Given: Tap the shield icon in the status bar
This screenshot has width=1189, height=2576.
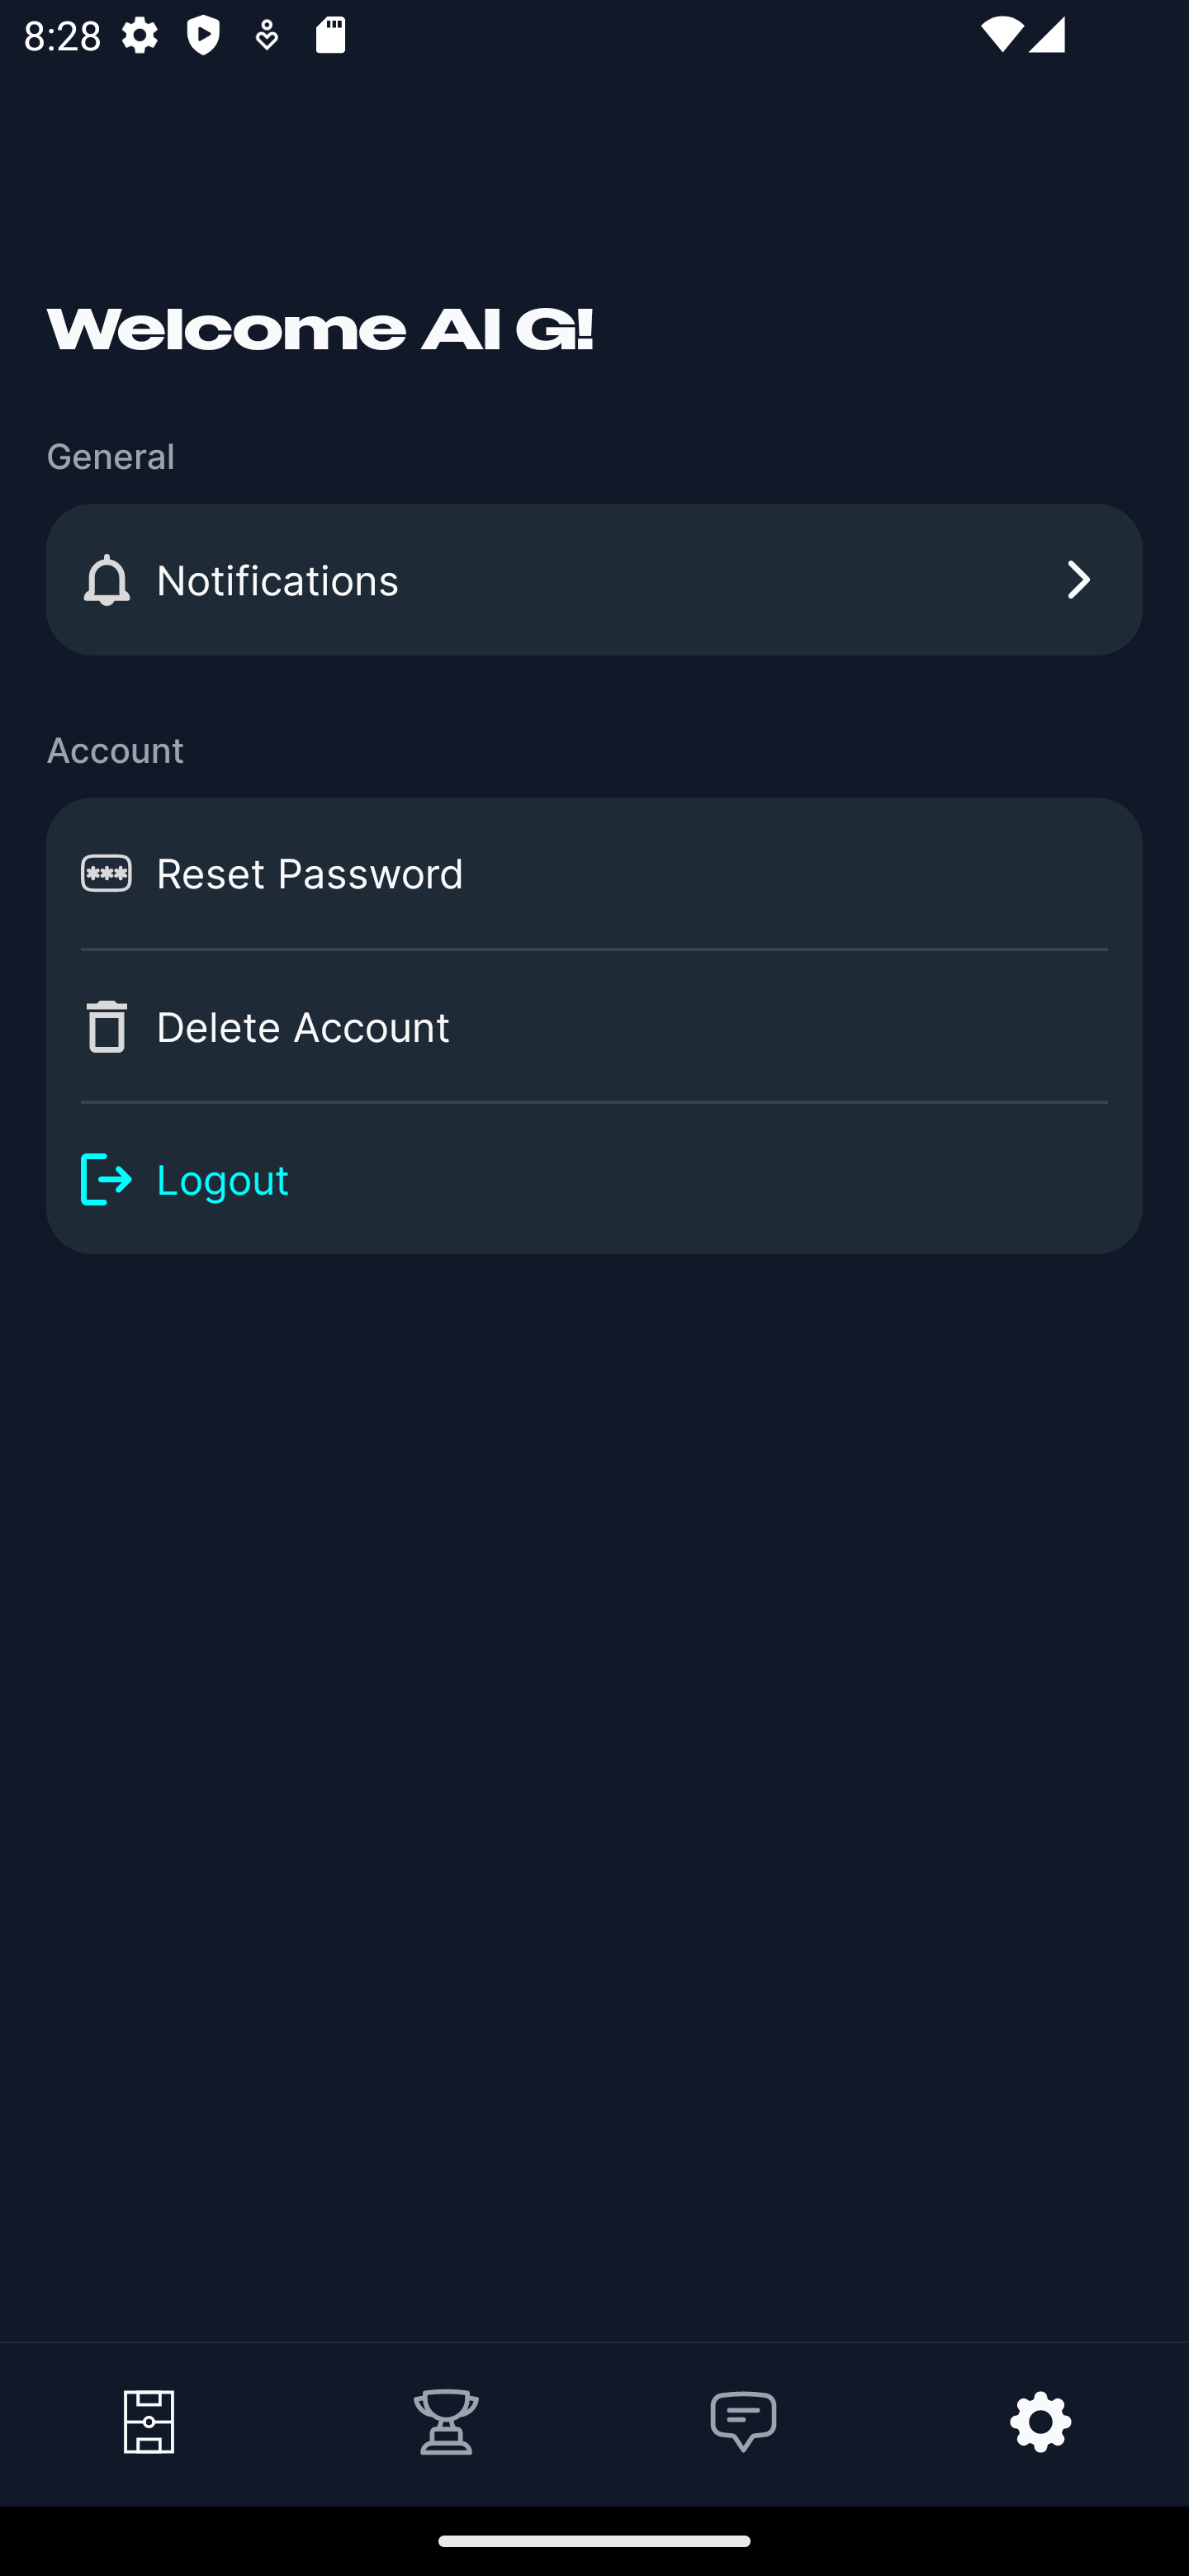Looking at the screenshot, I should (203, 36).
